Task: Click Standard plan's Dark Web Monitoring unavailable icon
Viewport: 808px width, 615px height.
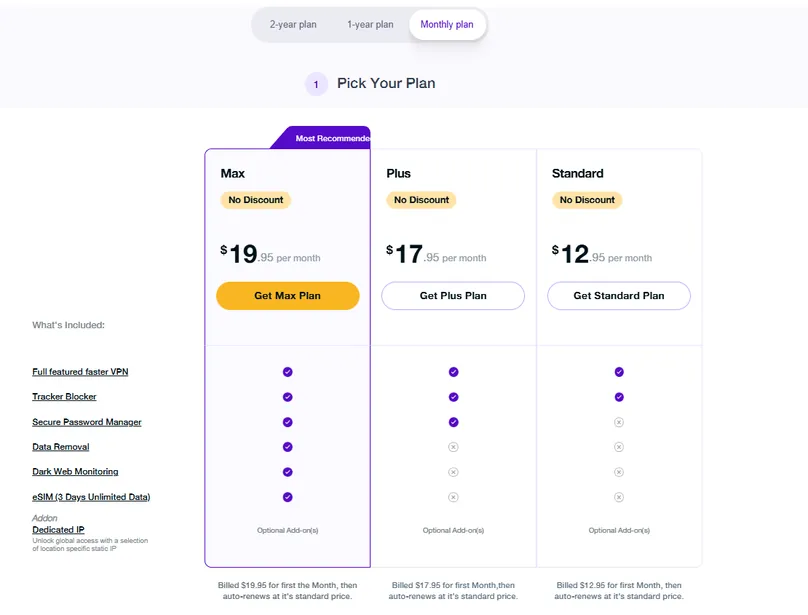Action: point(619,472)
